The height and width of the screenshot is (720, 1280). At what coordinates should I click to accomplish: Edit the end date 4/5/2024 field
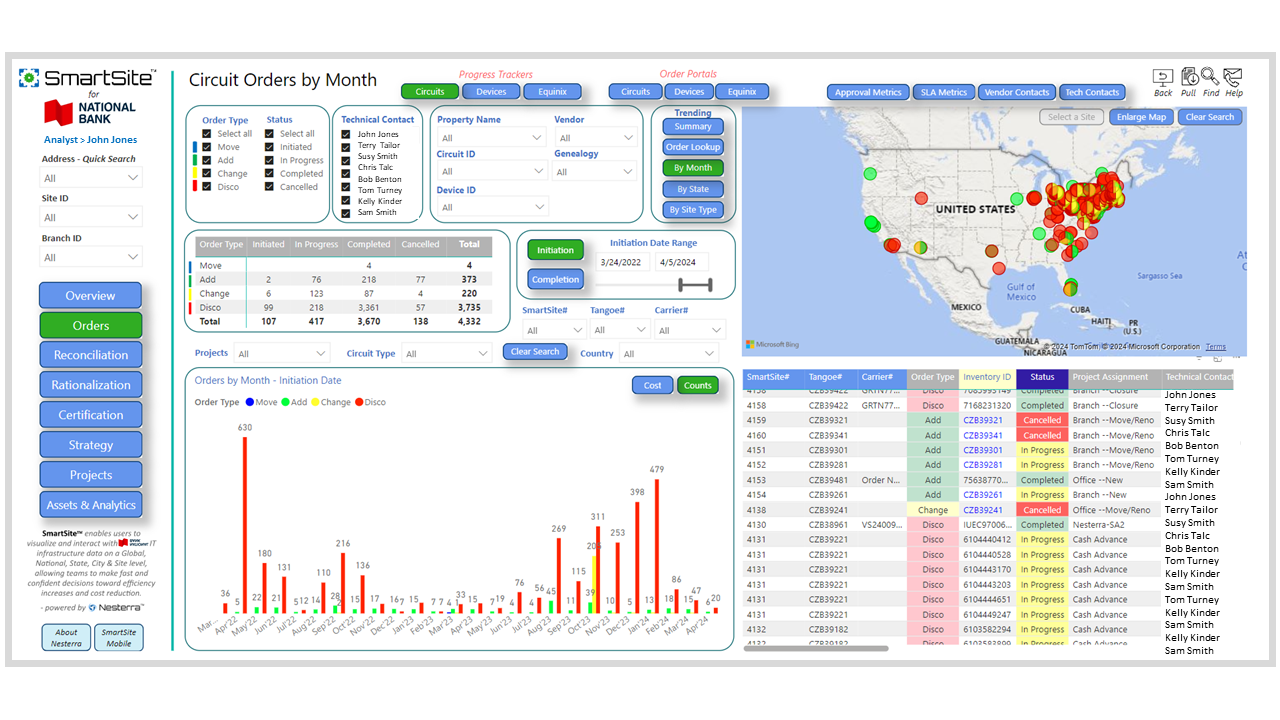click(682, 262)
